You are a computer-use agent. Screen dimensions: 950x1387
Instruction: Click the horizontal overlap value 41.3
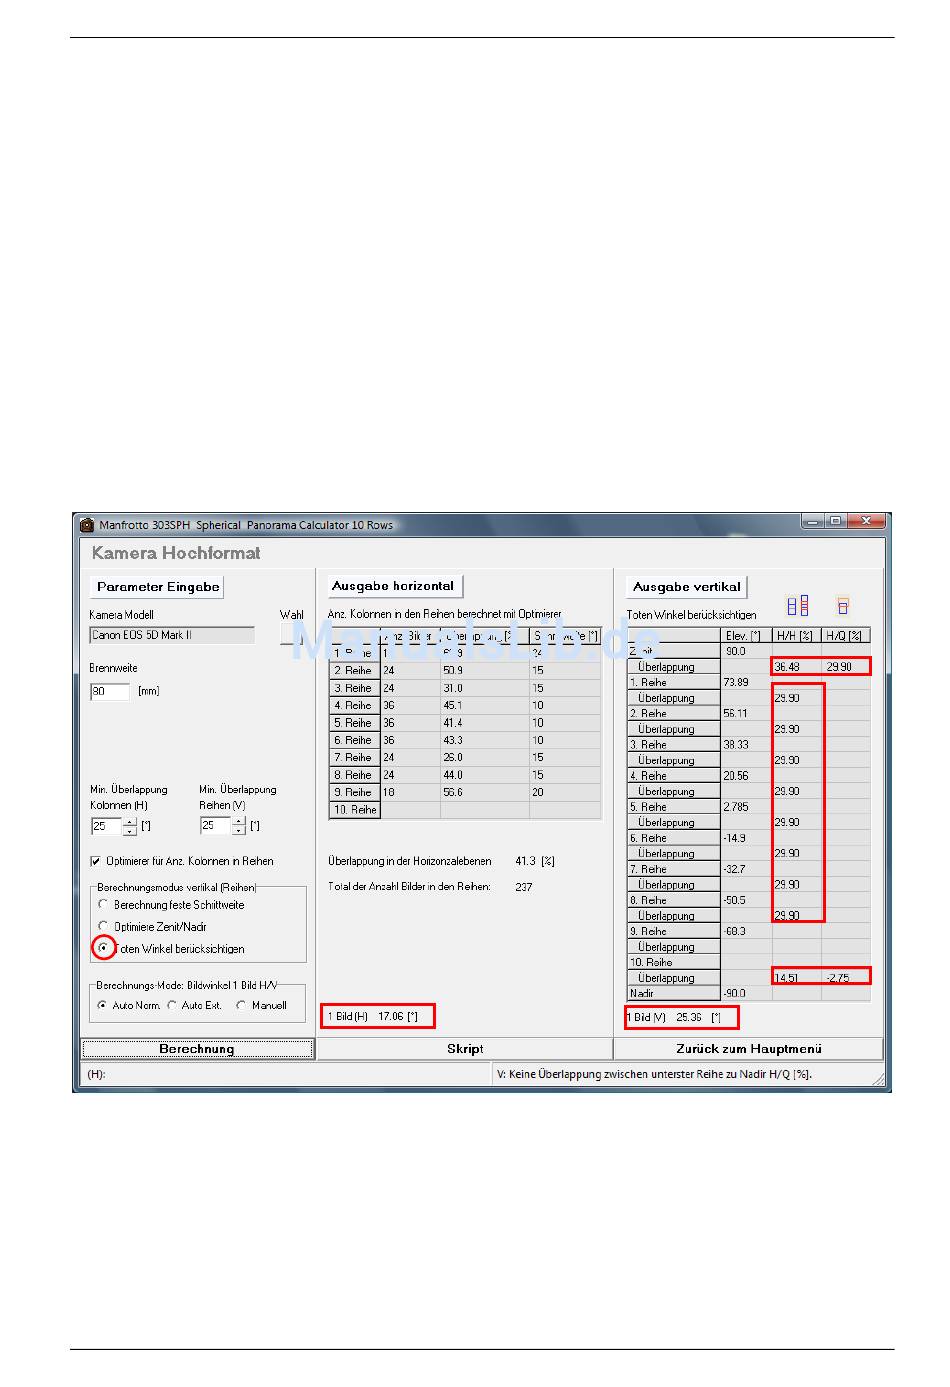point(524,861)
